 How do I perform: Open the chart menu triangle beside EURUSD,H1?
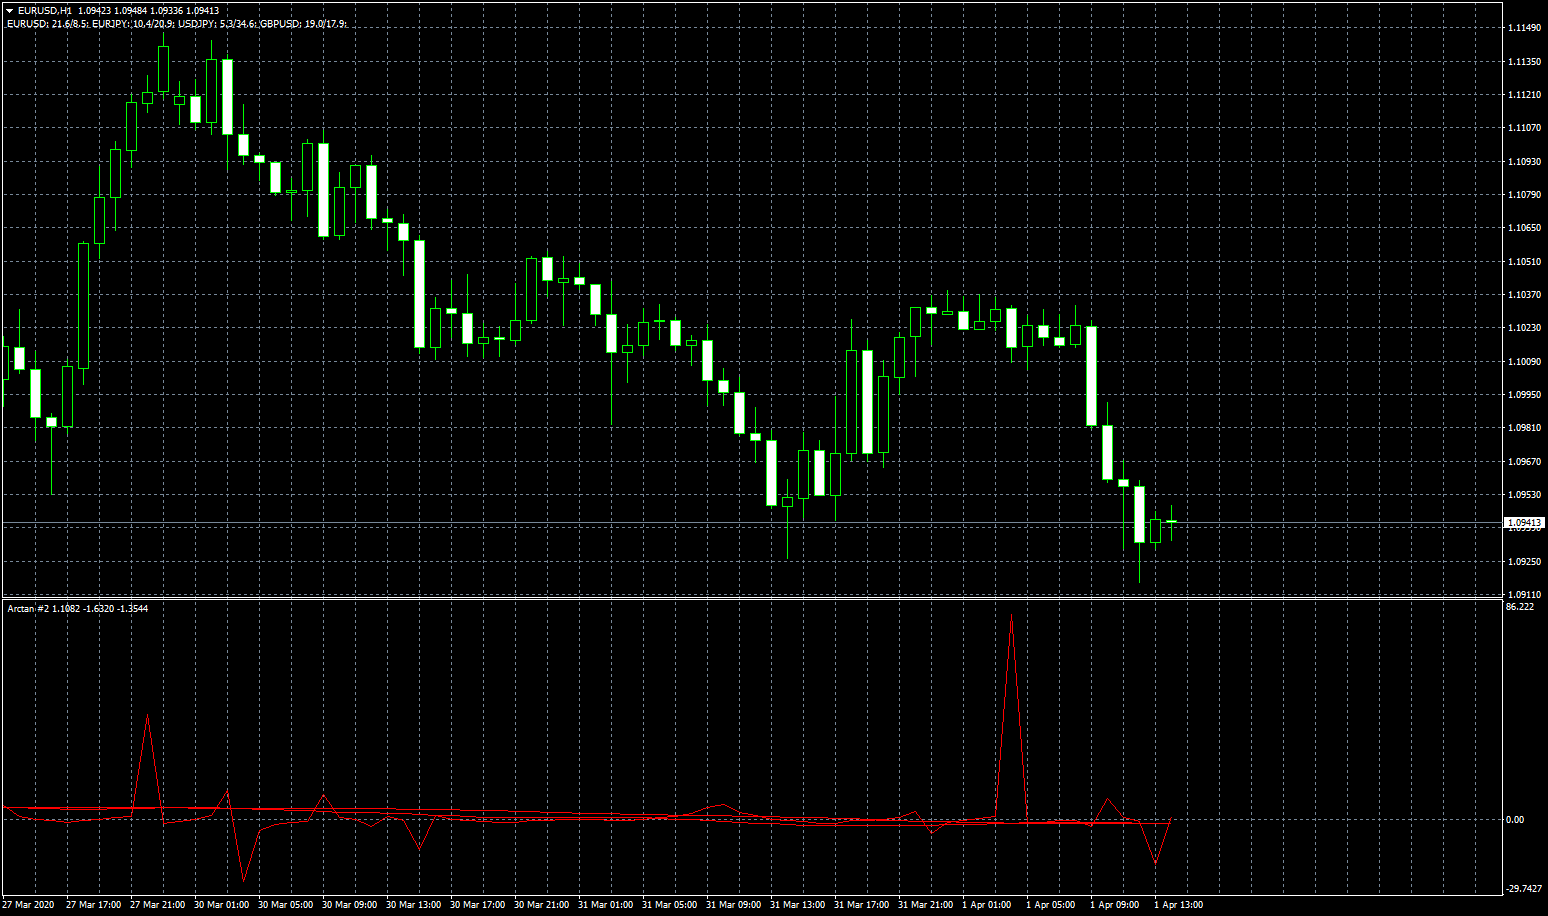[x=9, y=11]
